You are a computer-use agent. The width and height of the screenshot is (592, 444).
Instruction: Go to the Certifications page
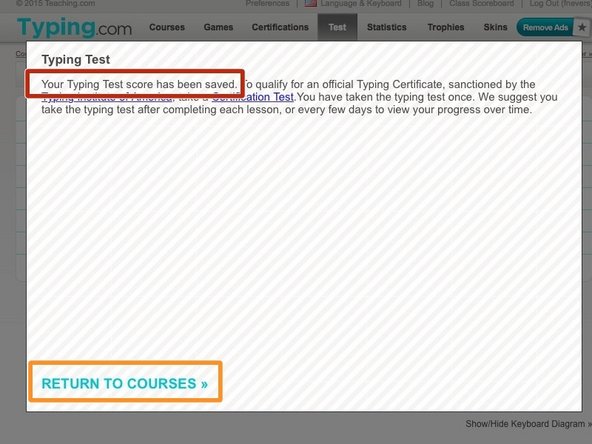coord(280,27)
